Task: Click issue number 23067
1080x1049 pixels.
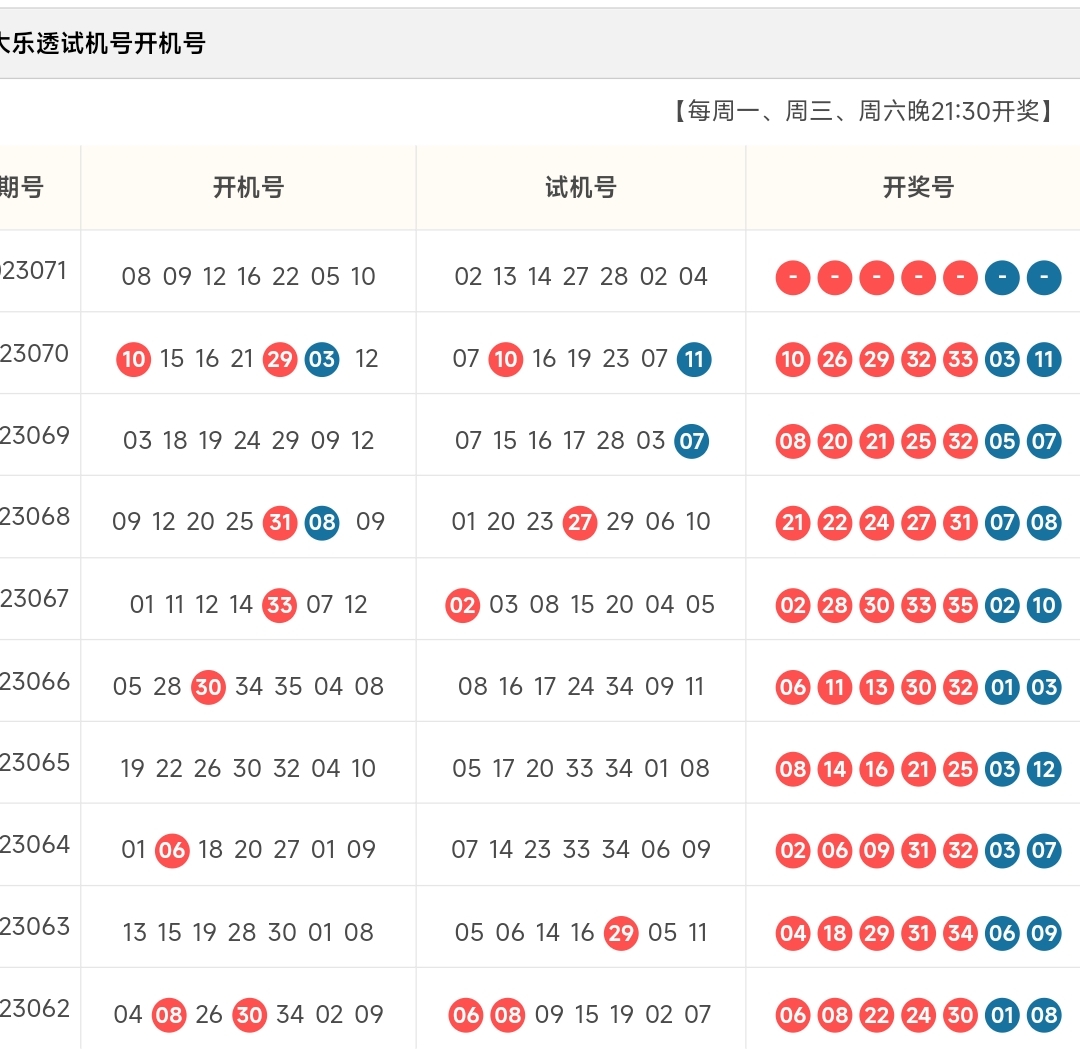Action: pos(34,599)
